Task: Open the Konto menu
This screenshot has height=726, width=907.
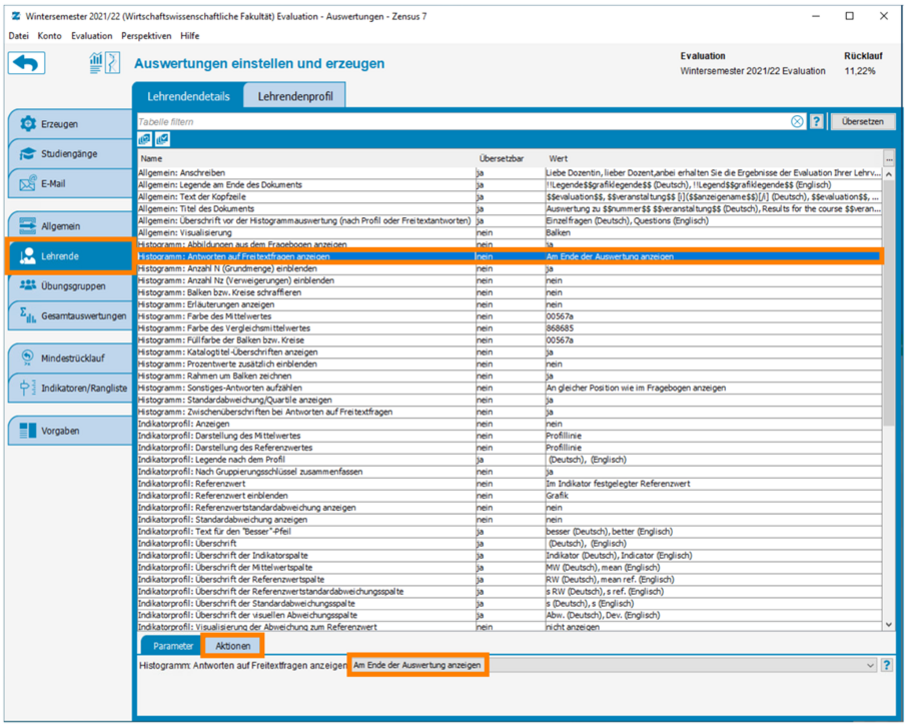Action: [x=49, y=36]
